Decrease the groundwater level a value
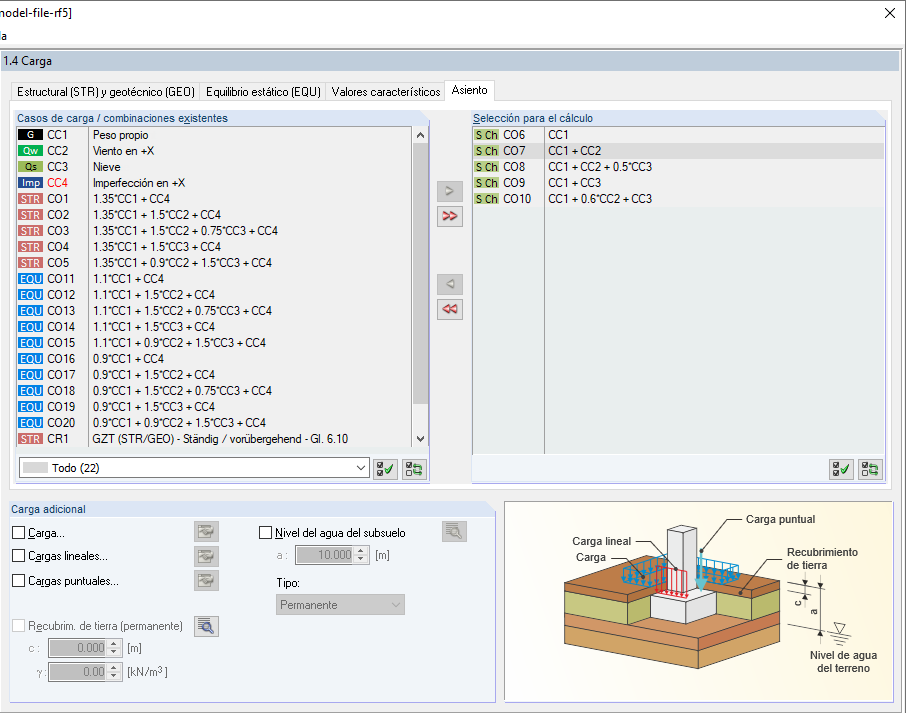Screen dimensions: 906x713 click(361, 559)
